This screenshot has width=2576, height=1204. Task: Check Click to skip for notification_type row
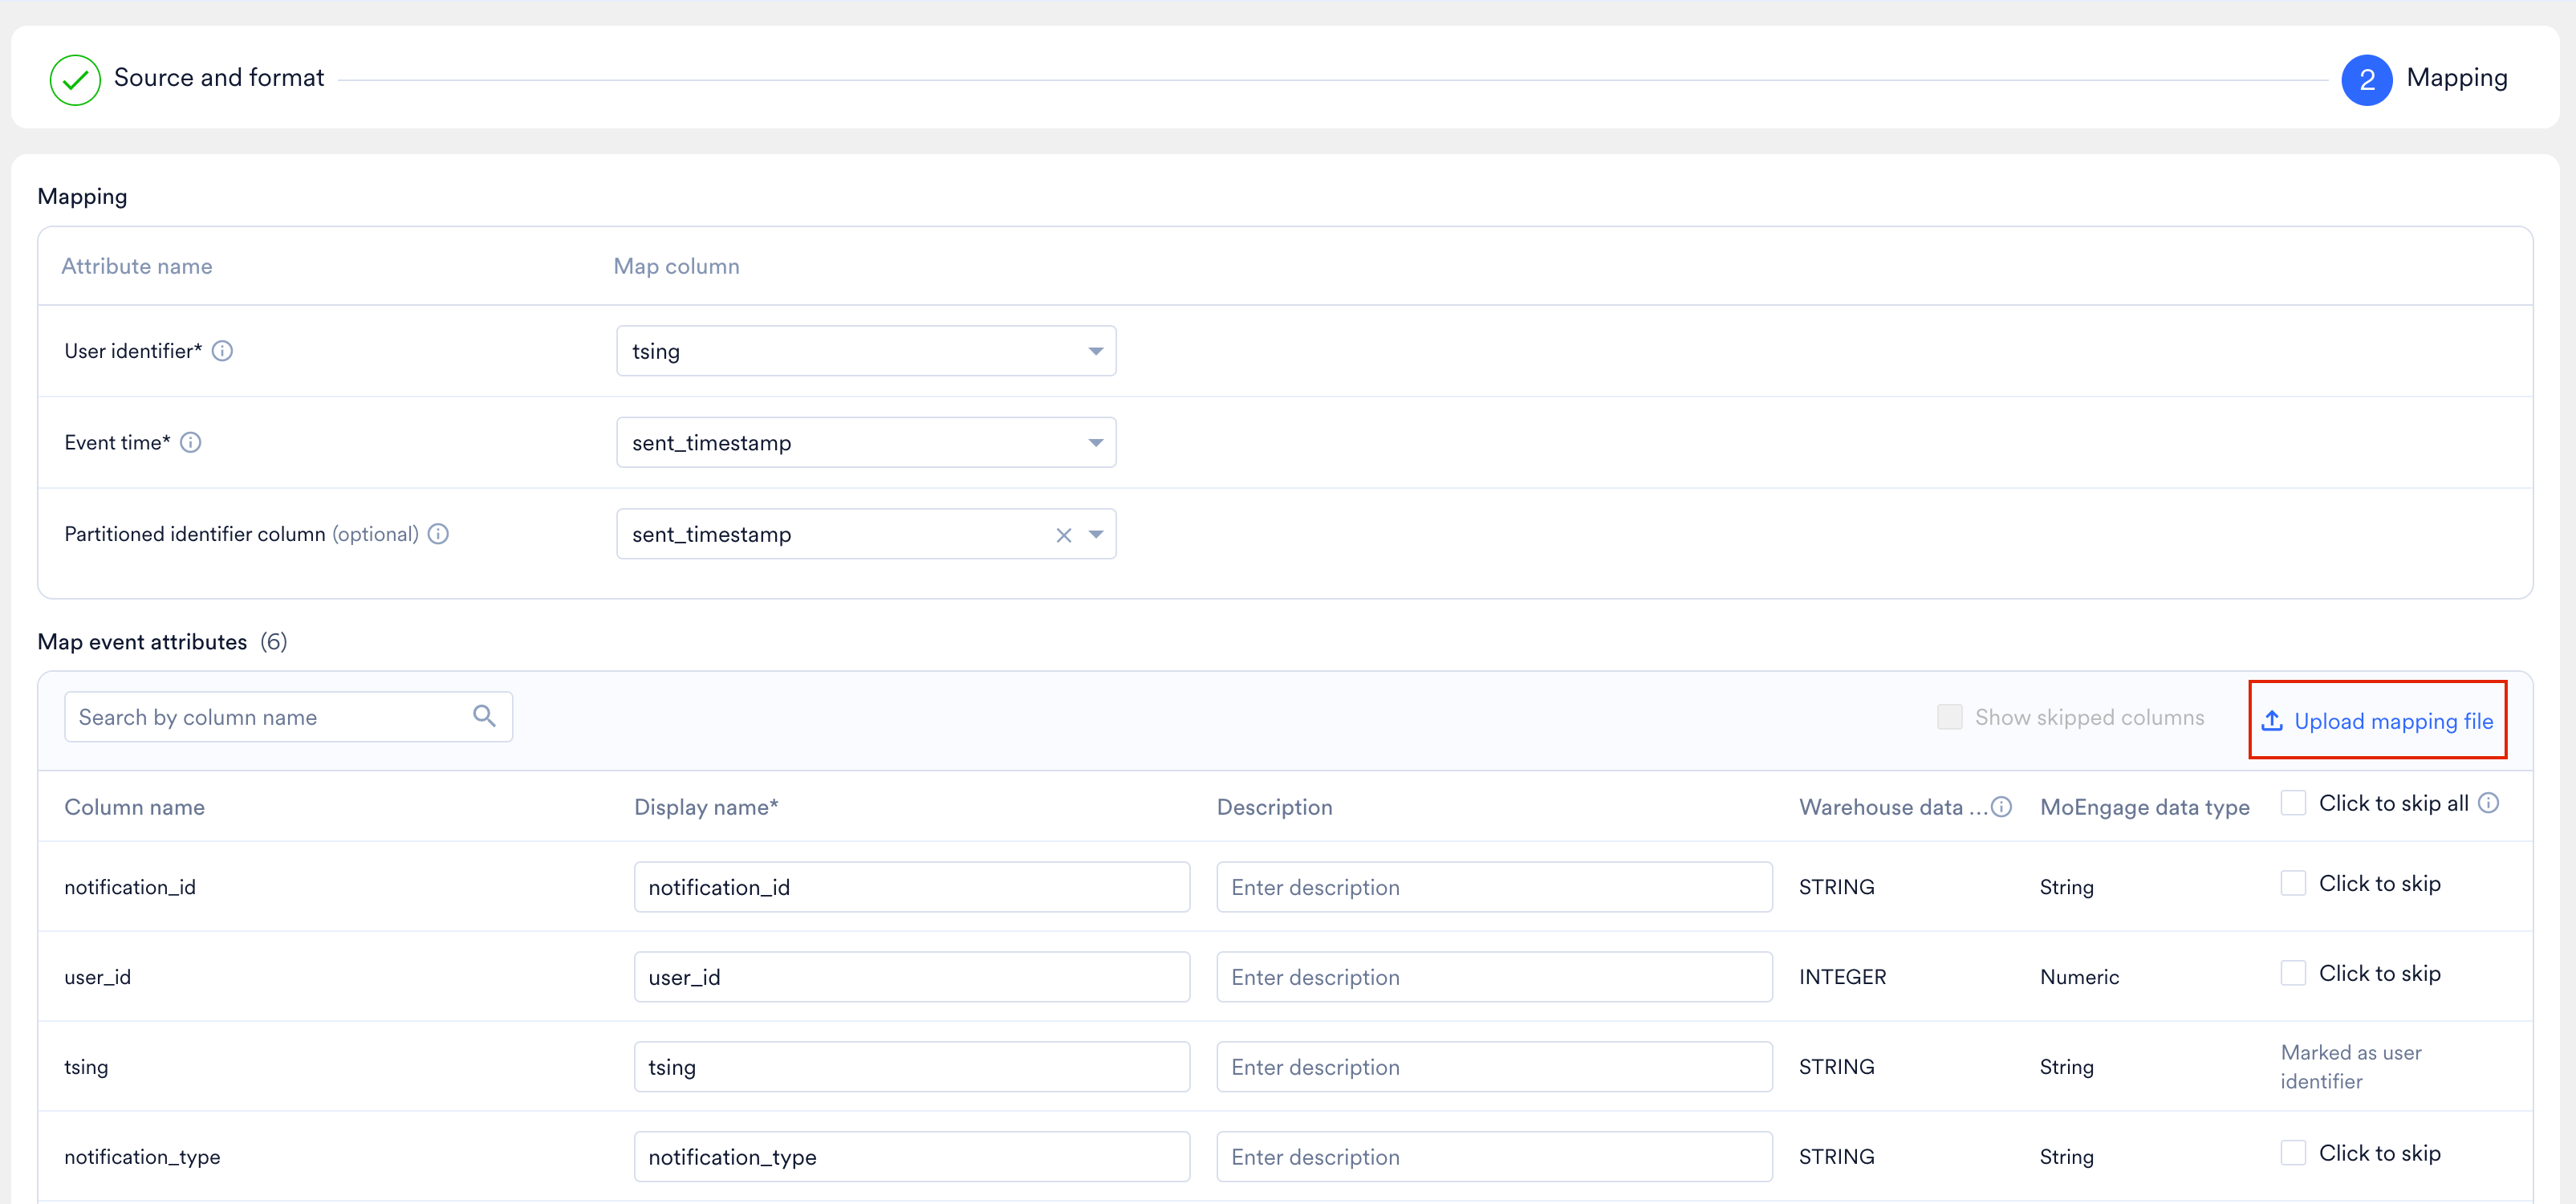pos(2293,1153)
